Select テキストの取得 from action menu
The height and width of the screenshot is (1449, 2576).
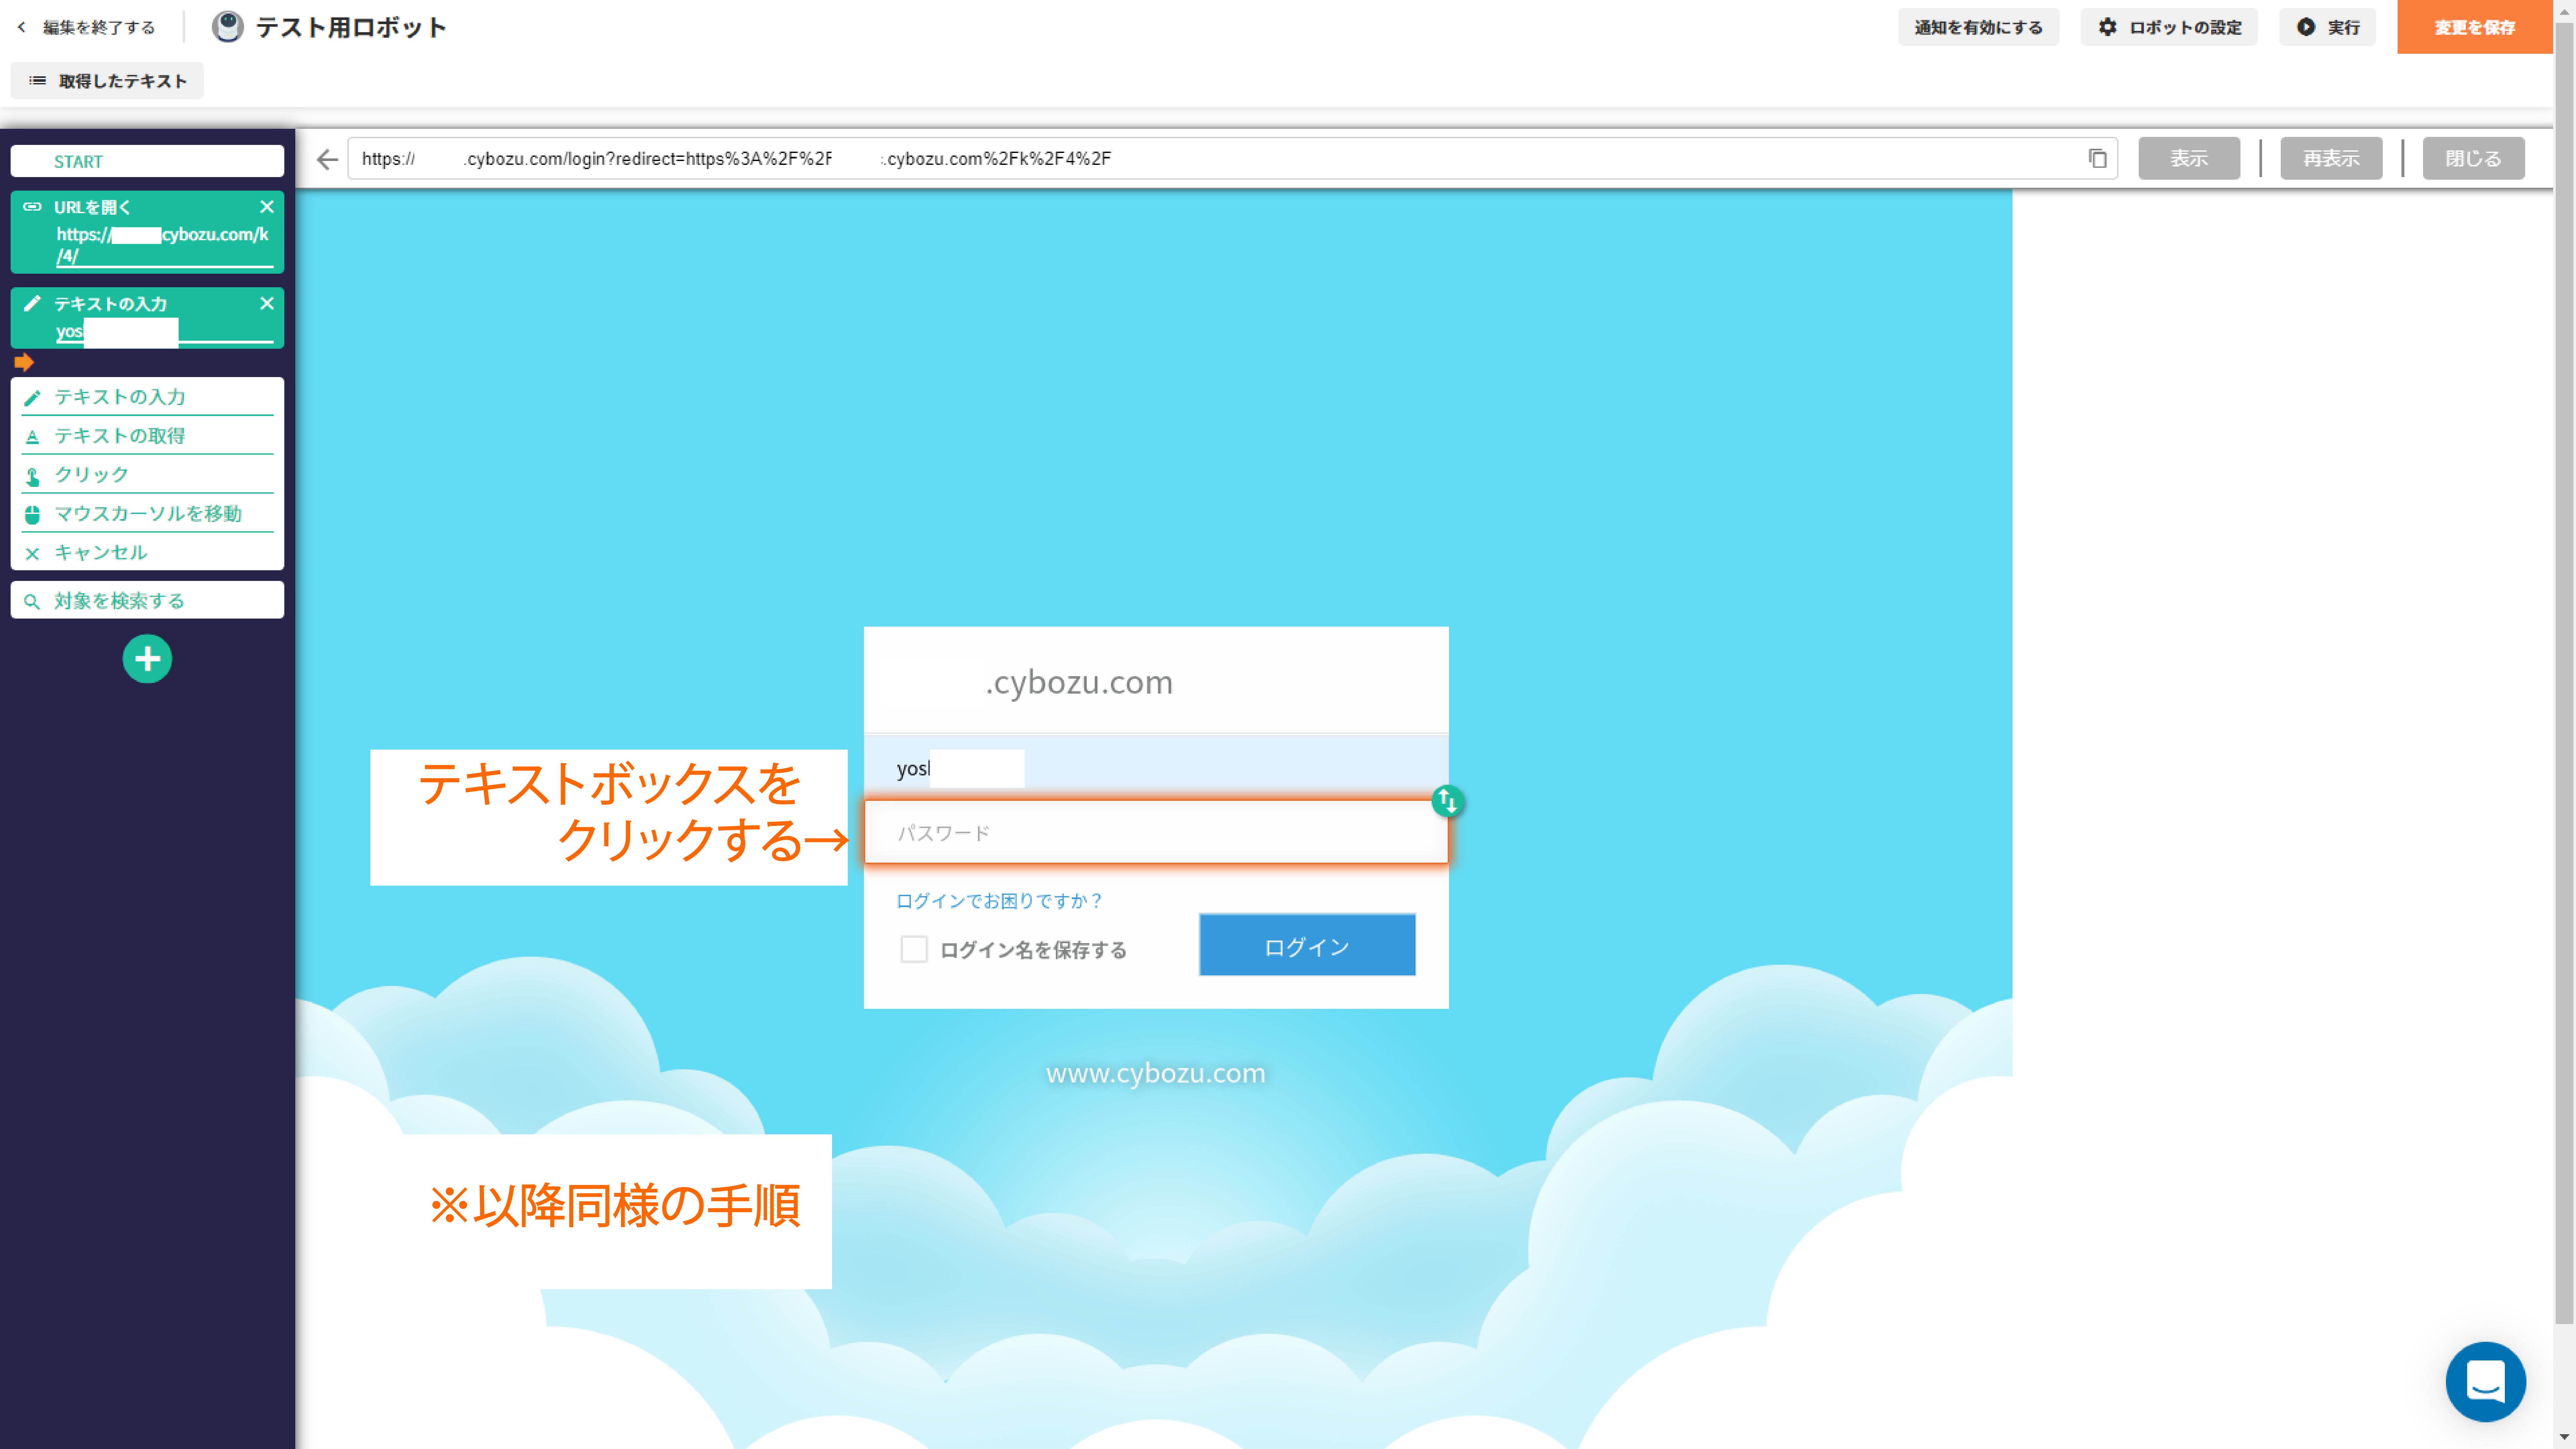point(147,436)
